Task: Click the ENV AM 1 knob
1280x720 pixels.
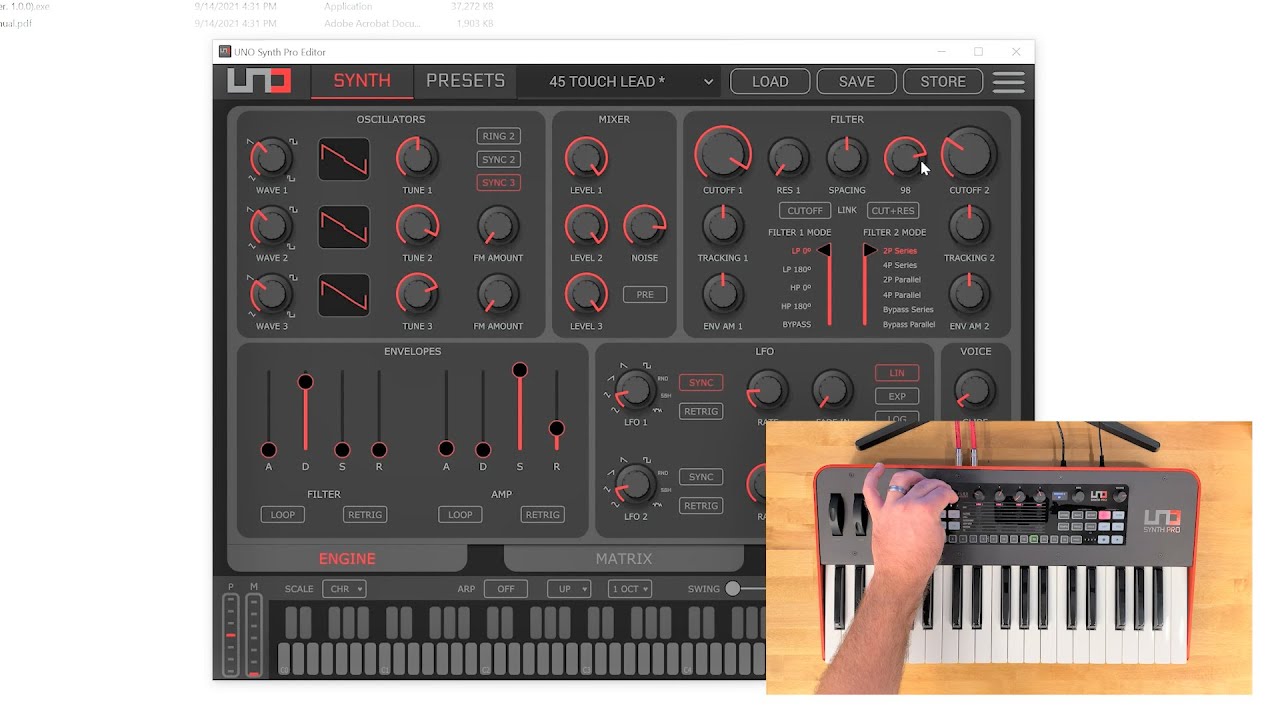Action: coord(722,294)
